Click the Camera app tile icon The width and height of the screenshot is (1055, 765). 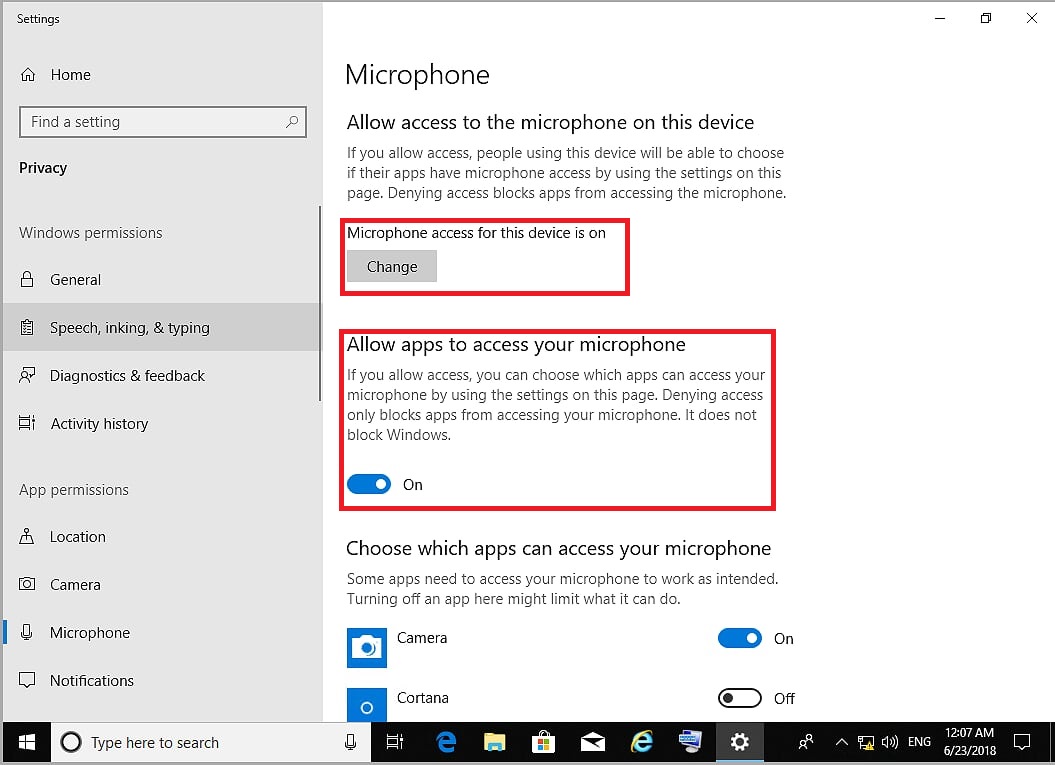point(367,648)
